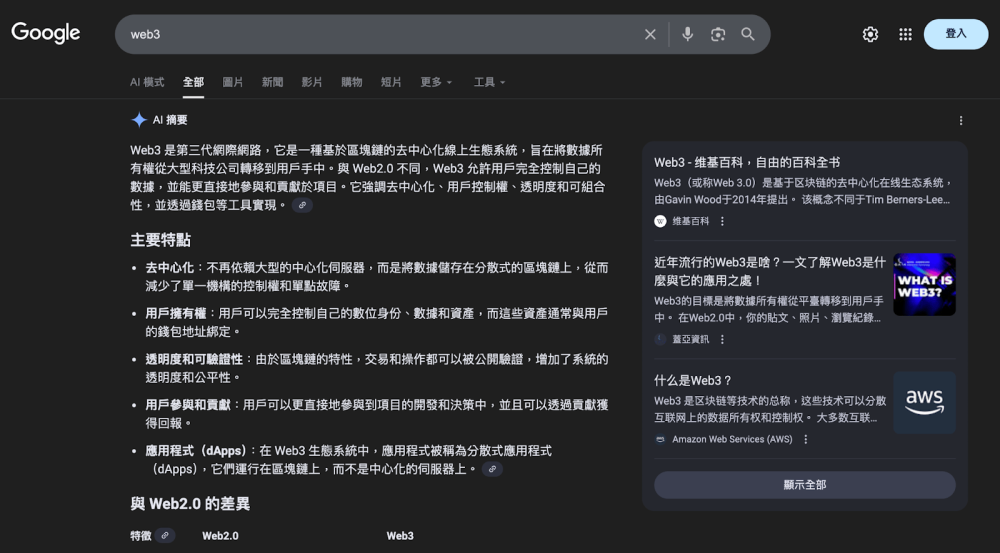Open three-dot menu beside Amazon Web Services
The width and height of the screenshot is (1000, 553).
(805, 439)
